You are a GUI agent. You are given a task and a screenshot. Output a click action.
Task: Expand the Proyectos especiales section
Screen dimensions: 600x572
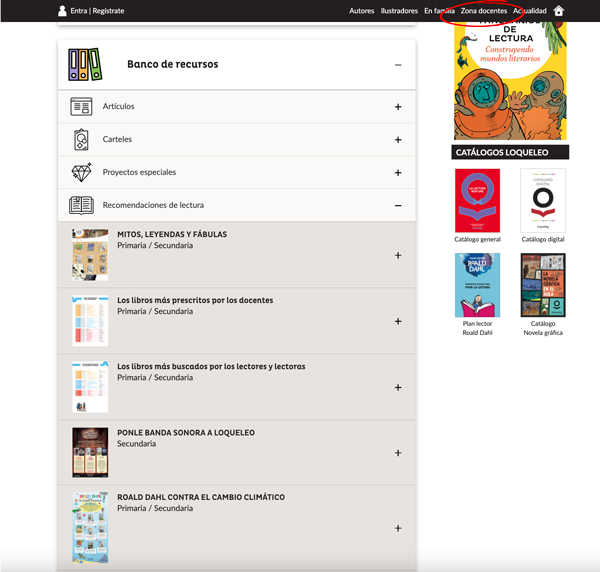[x=398, y=173]
